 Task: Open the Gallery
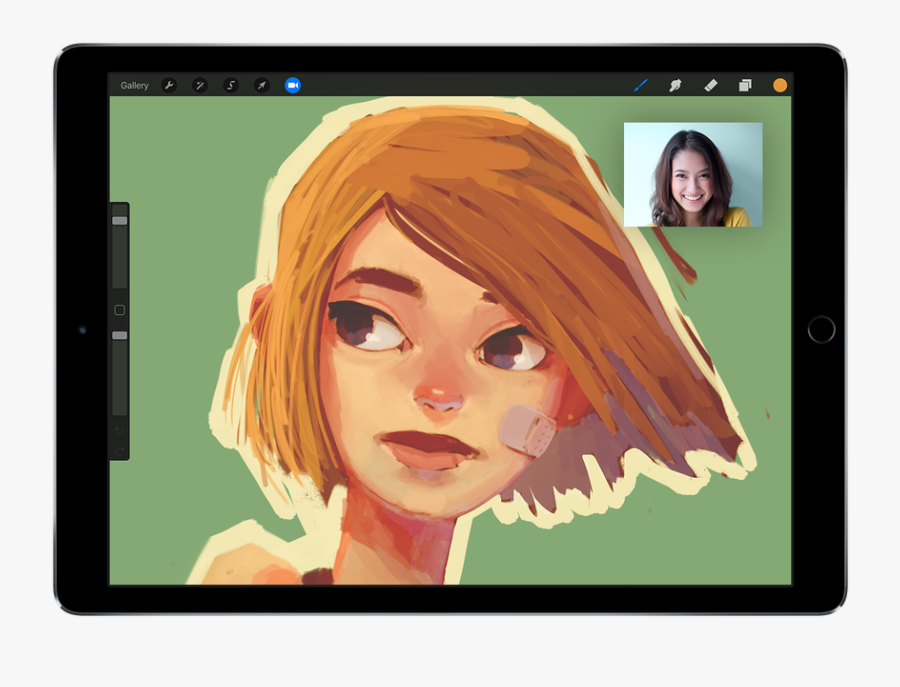(134, 86)
